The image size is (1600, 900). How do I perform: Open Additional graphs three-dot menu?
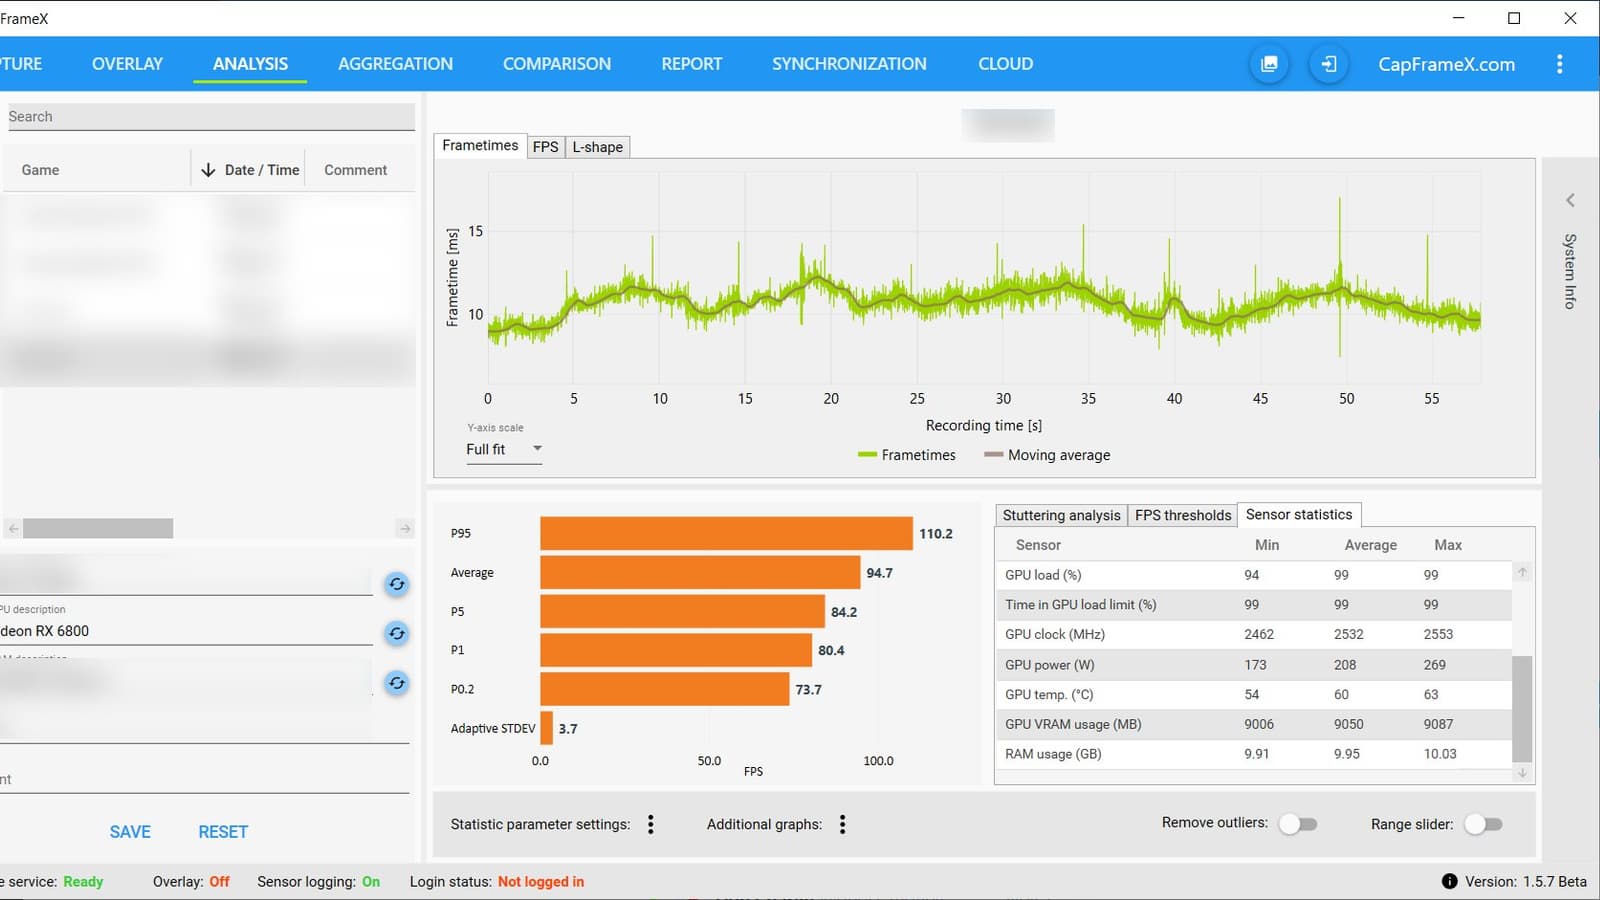coord(843,824)
